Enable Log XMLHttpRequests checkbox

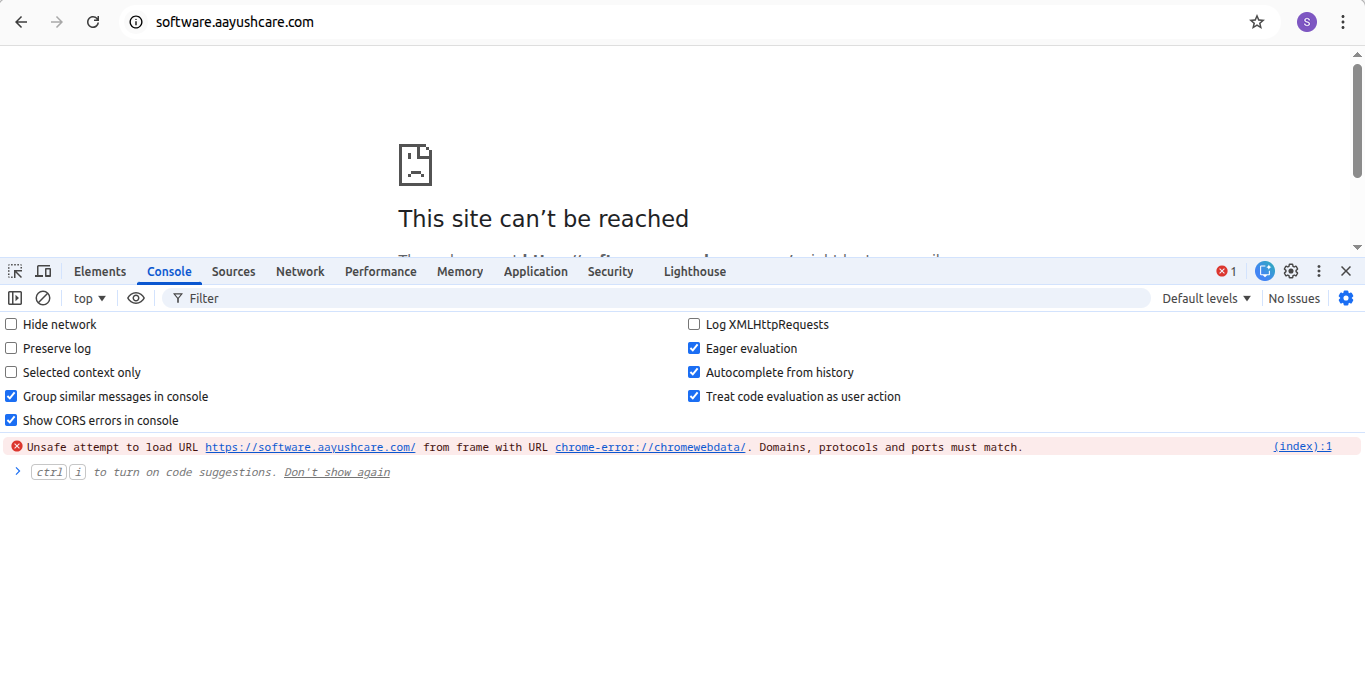tap(694, 324)
